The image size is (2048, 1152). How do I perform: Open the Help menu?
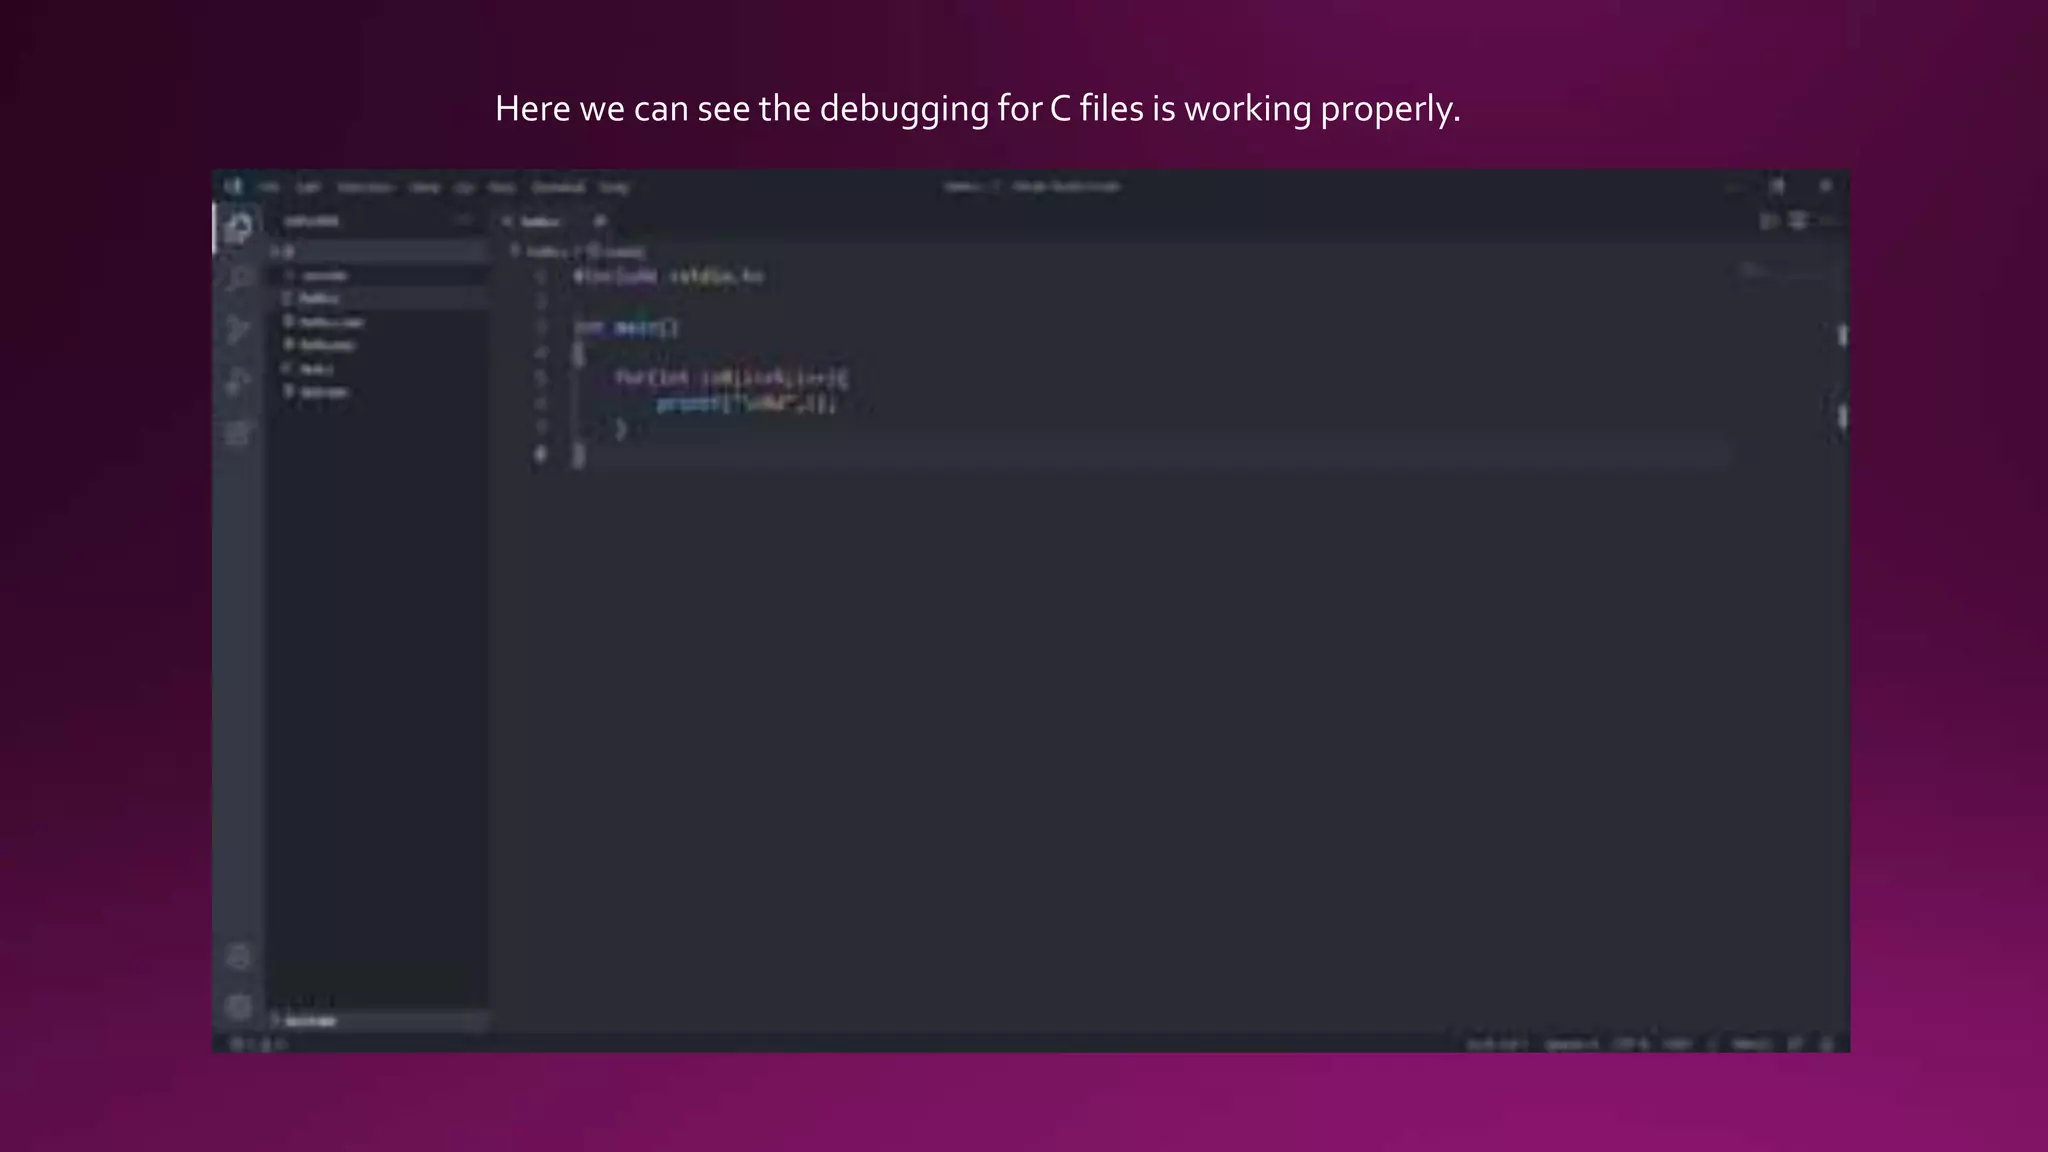coord(614,187)
